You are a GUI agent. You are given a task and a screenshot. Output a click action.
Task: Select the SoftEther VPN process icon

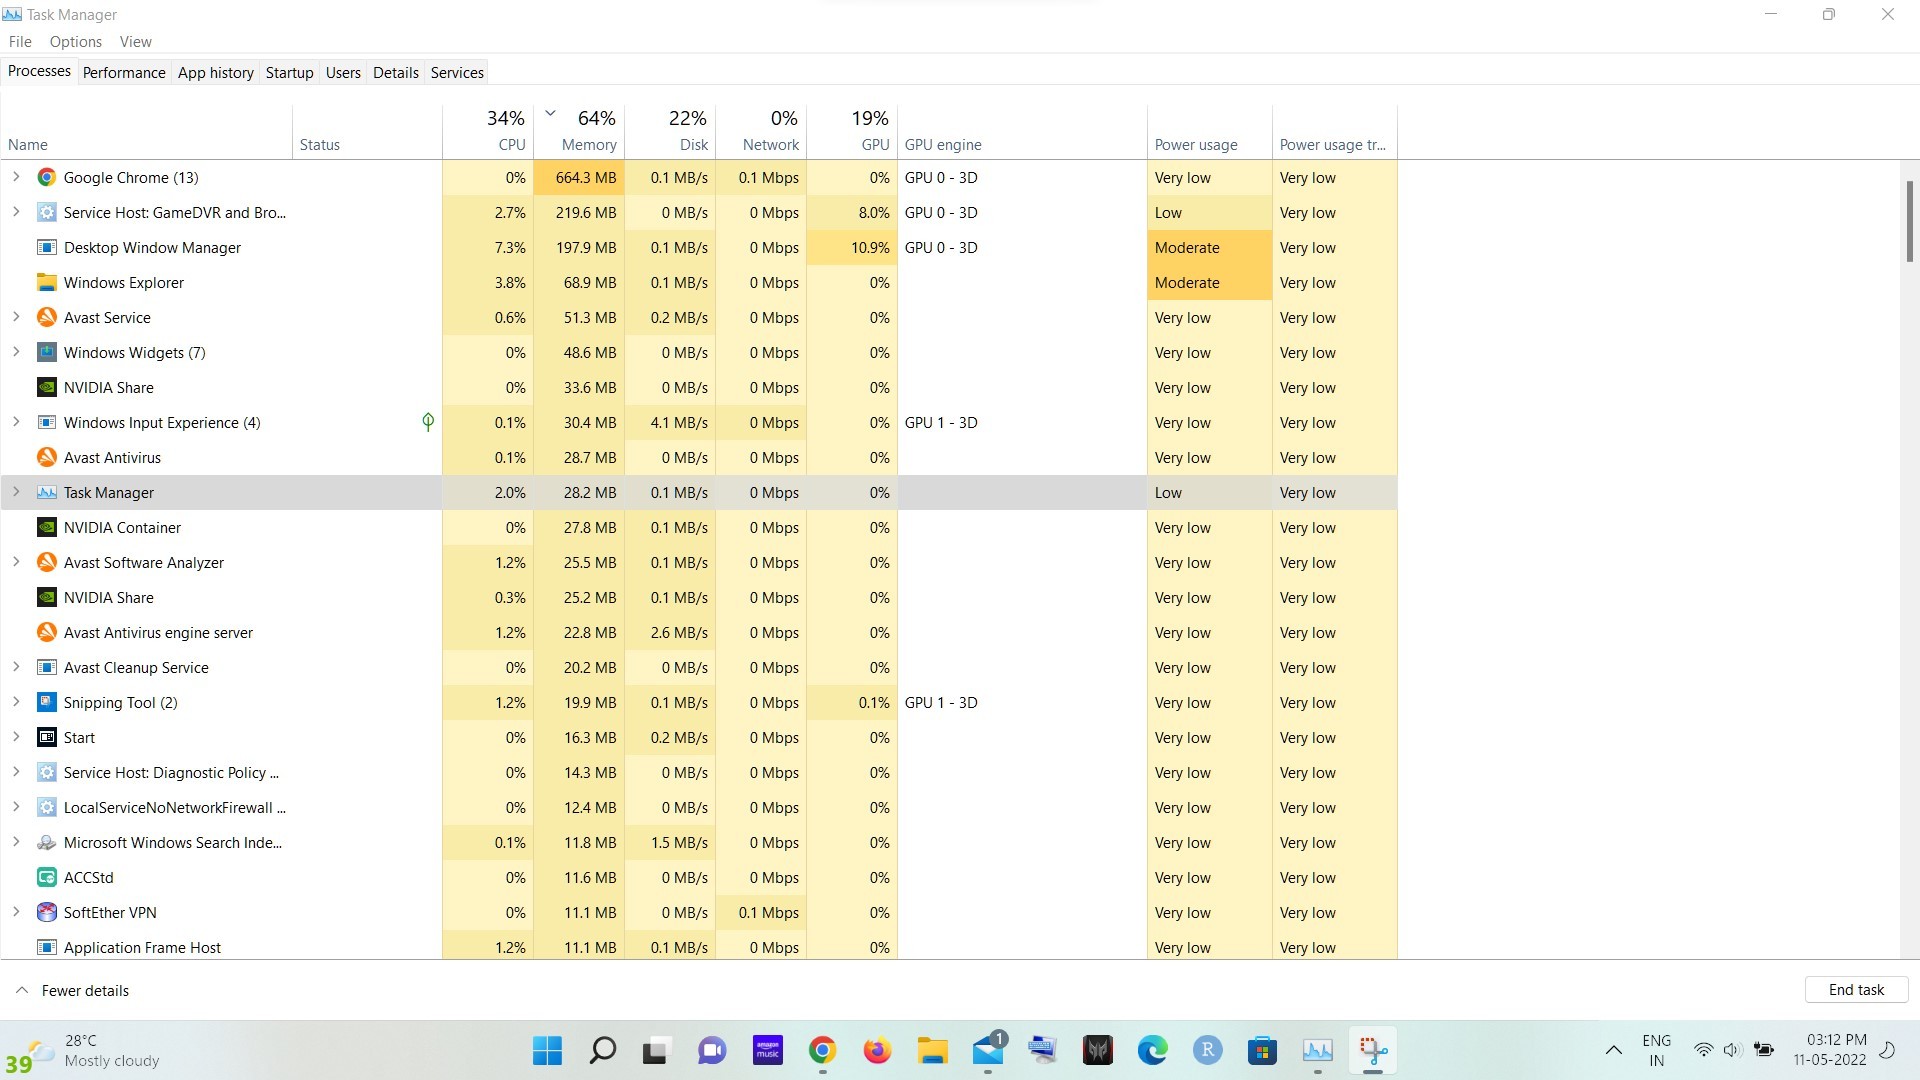pyautogui.click(x=46, y=913)
